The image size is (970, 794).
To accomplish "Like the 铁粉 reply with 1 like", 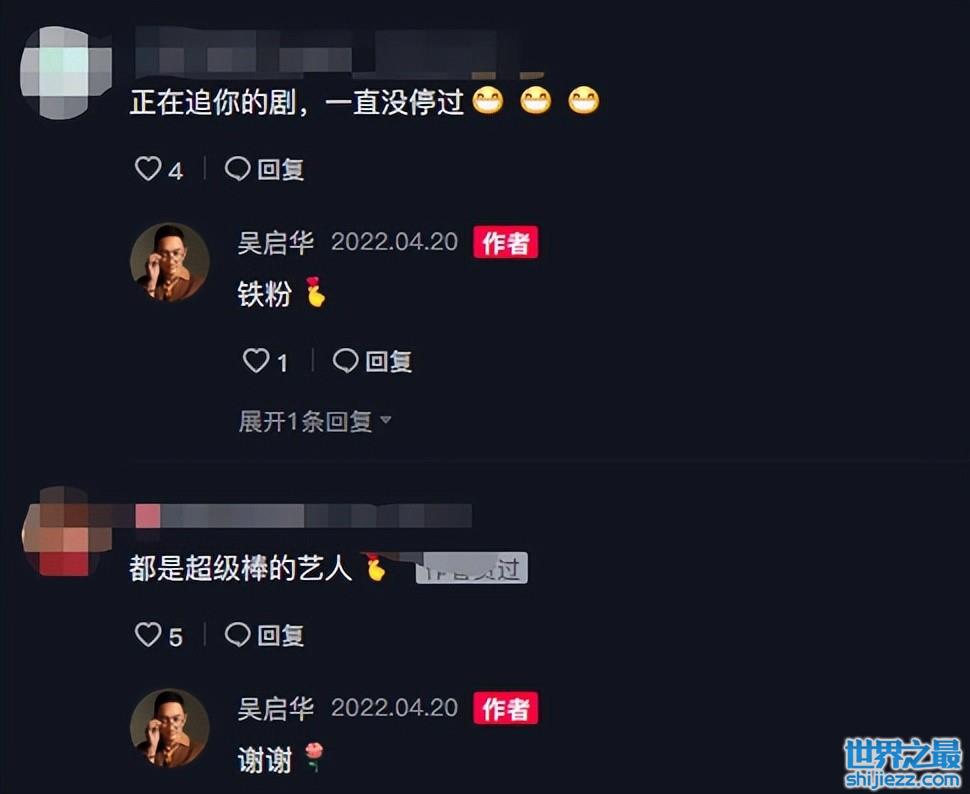I will pyautogui.click(x=256, y=361).
